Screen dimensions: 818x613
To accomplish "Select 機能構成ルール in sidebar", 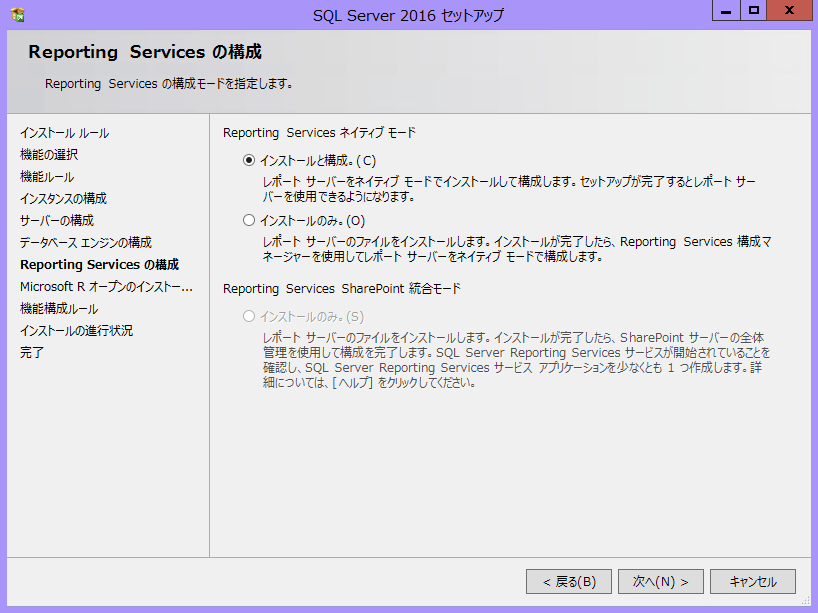I will pos(59,309).
